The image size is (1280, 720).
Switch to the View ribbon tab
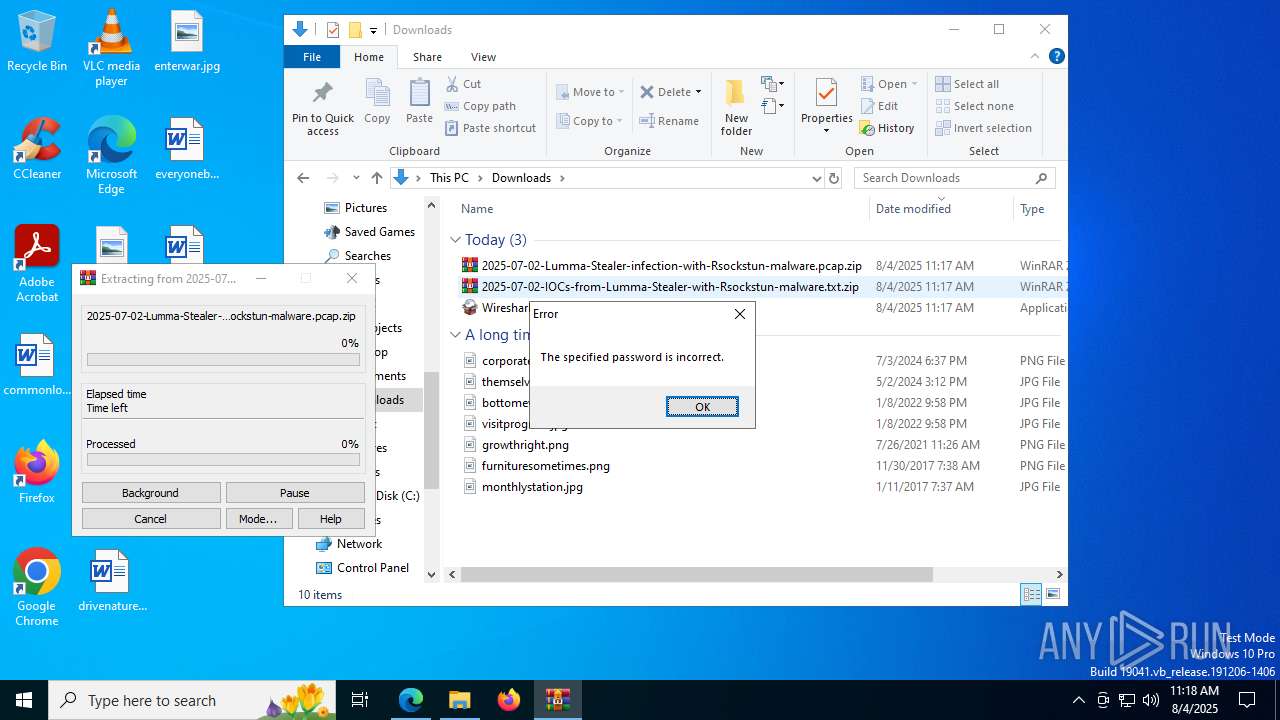click(x=483, y=57)
